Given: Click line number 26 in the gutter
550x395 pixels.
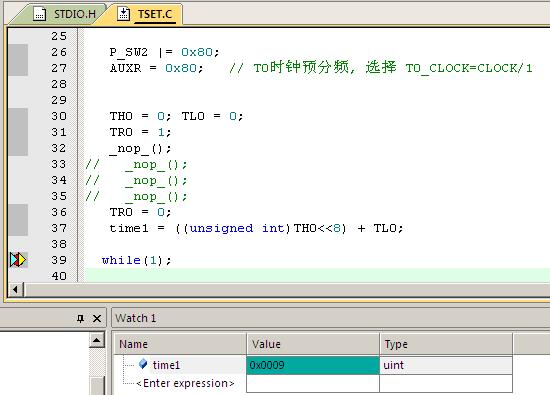Looking at the screenshot, I should click(59, 52).
